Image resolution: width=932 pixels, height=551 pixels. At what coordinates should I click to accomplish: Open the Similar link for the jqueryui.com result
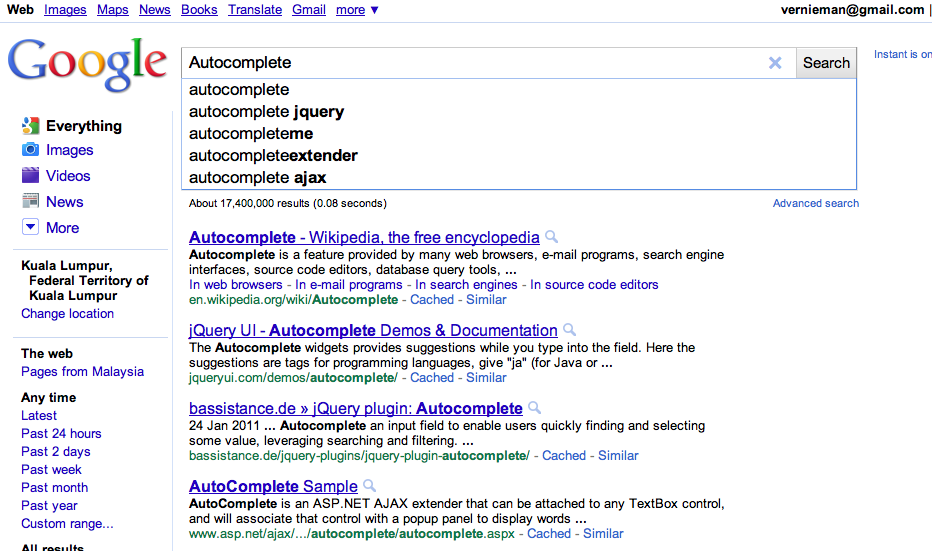[x=486, y=377]
